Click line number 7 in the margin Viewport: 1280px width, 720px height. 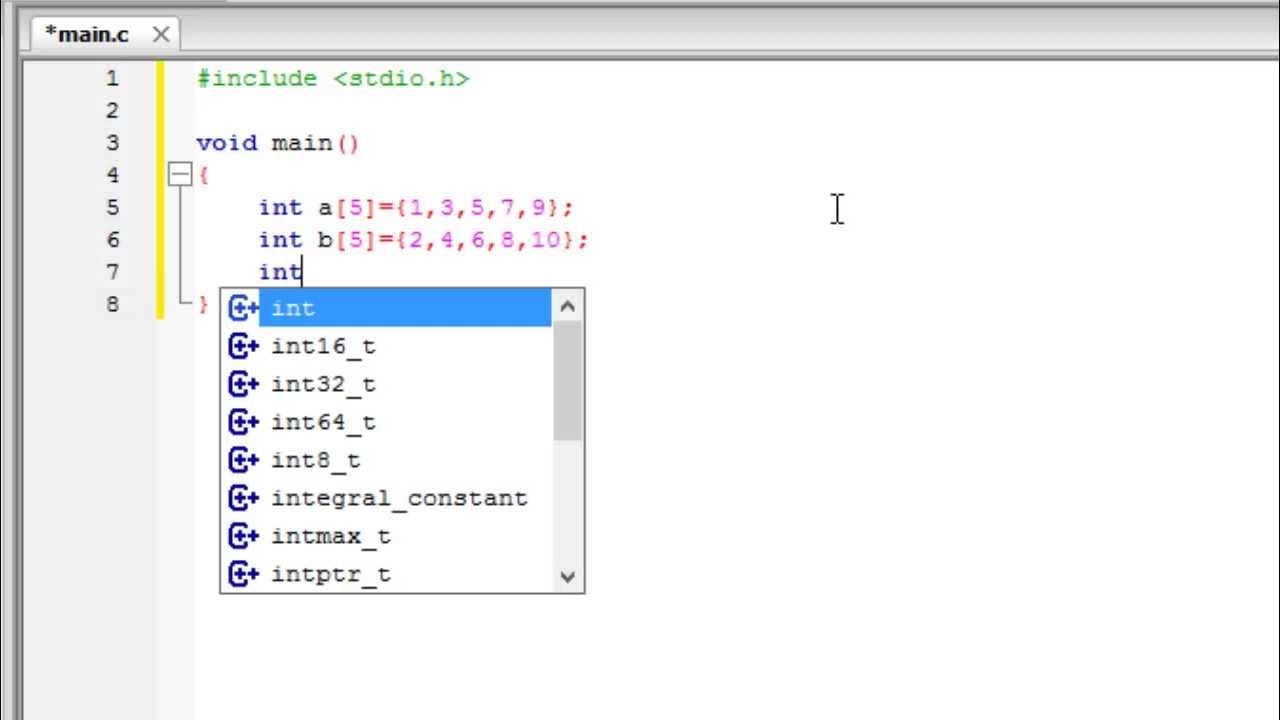pos(112,272)
